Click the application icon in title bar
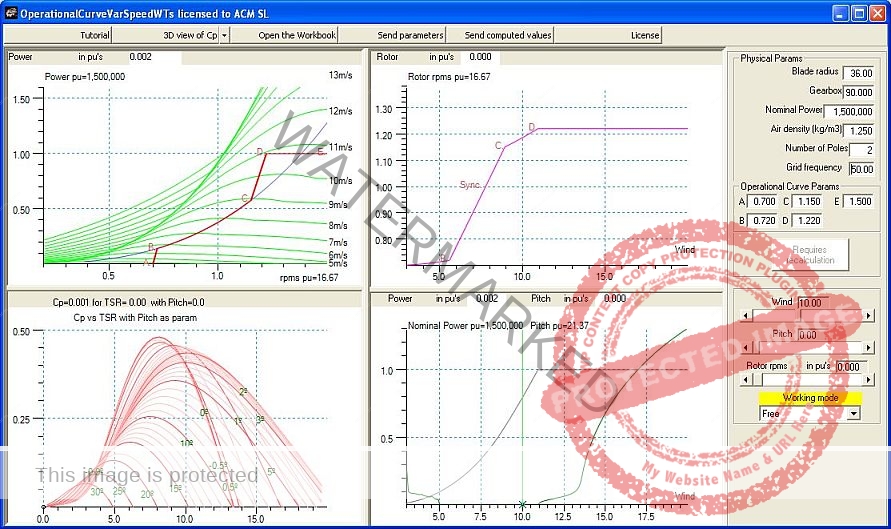 11,13
